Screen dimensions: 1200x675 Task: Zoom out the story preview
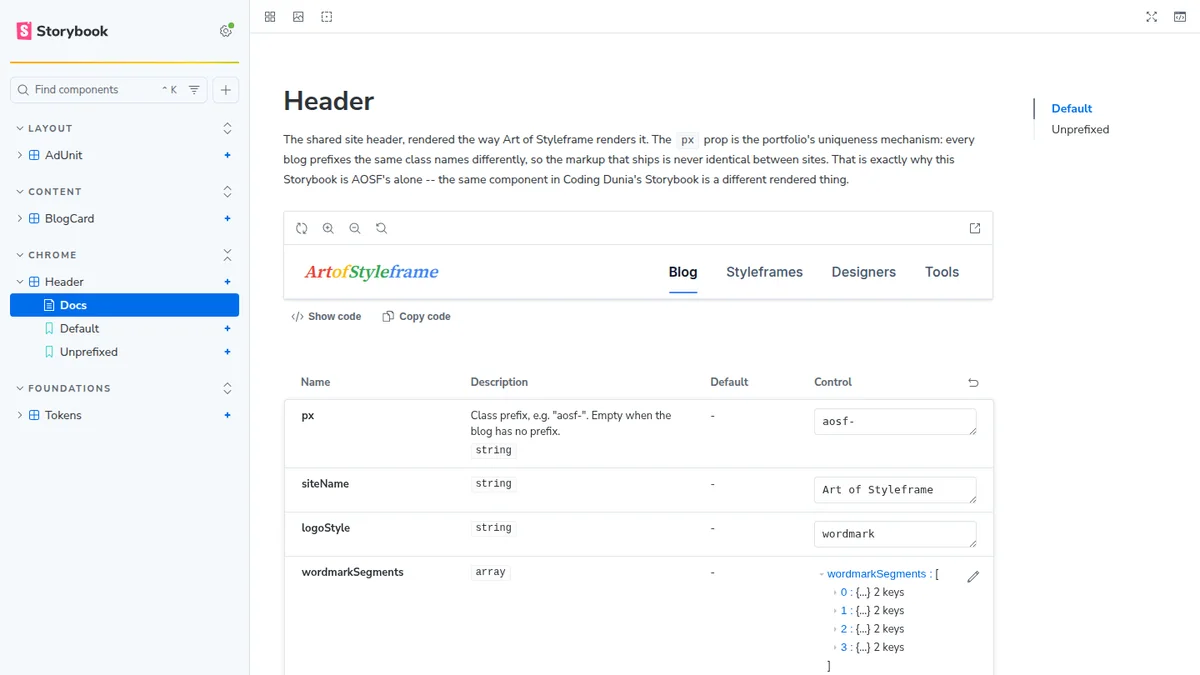pyautogui.click(x=355, y=228)
